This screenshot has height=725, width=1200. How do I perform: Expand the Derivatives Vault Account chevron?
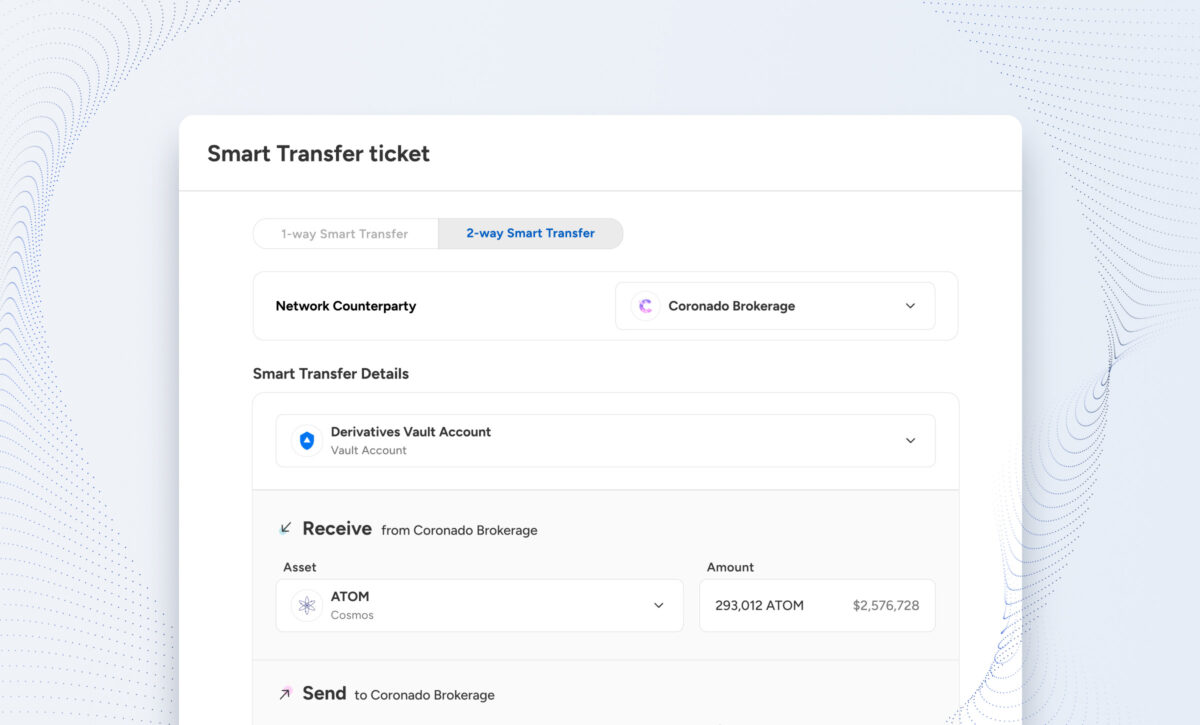point(910,441)
